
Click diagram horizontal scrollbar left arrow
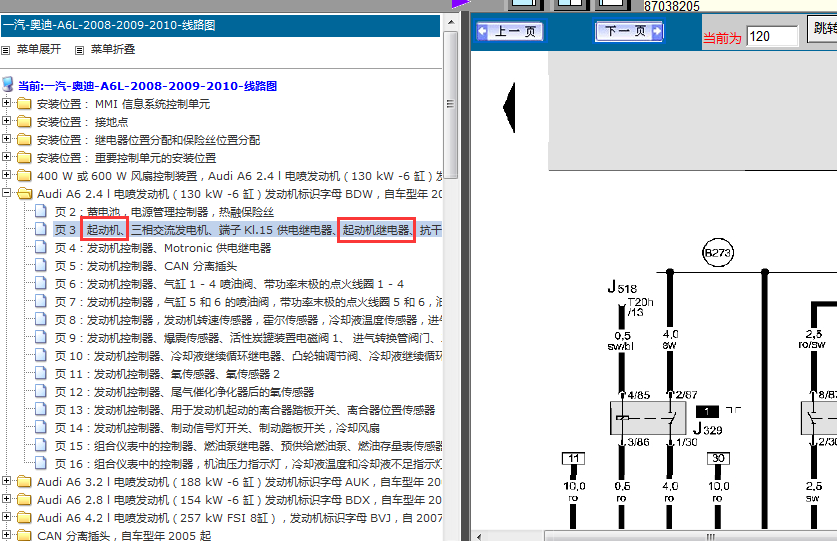point(479,536)
